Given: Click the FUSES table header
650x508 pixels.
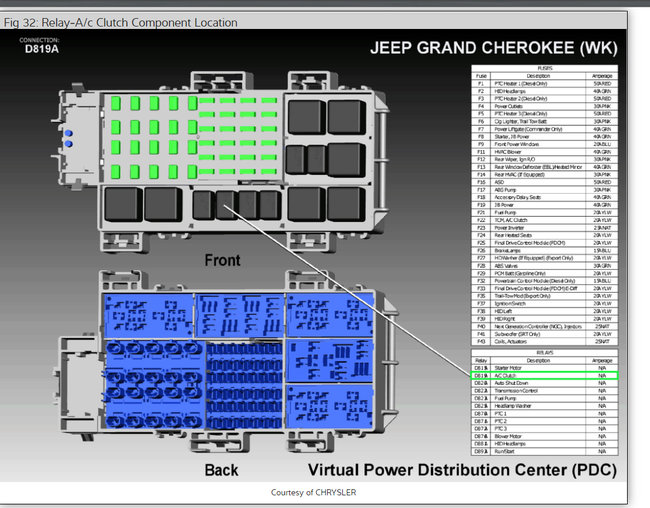Looking at the screenshot, I should (546, 68).
